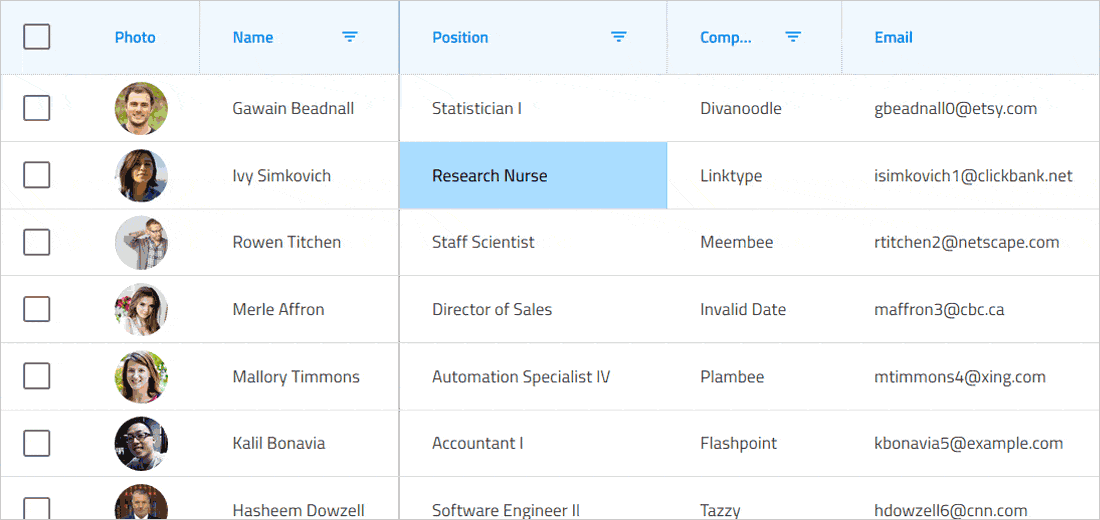Check the row checkbox for Gawain Beadnall
The height and width of the screenshot is (520, 1100).
(37, 108)
